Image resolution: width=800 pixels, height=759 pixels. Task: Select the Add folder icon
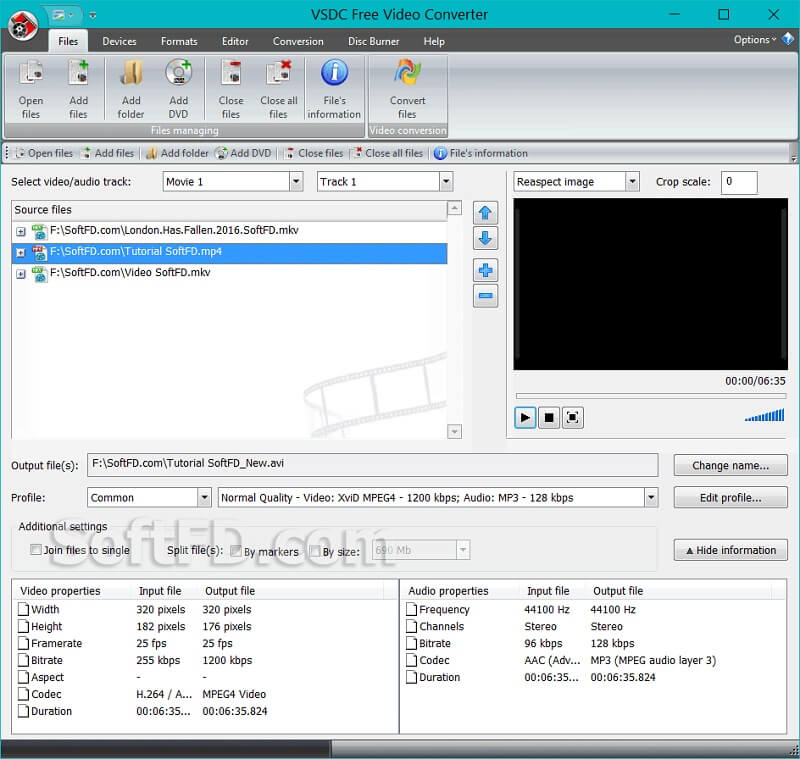[130, 88]
